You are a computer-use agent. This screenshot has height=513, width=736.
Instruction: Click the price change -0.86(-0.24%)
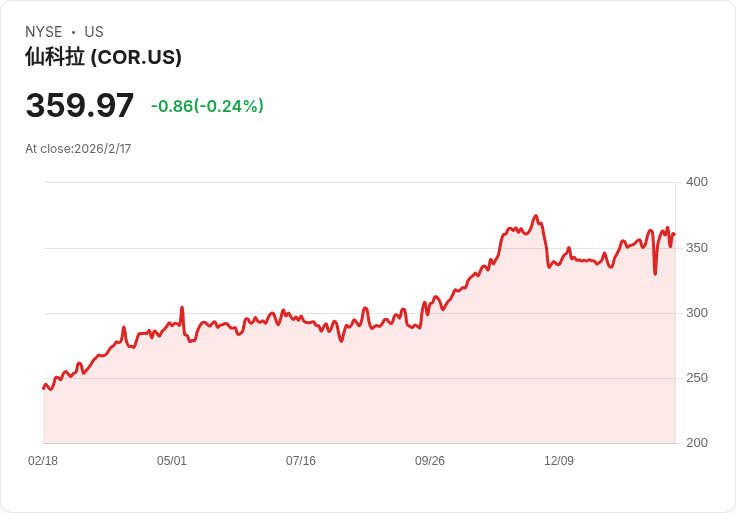tap(207, 106)
